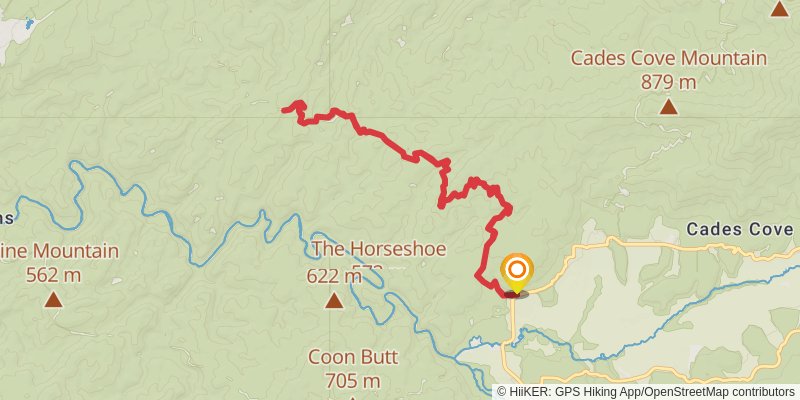This screenshot has height=400, width=800.
Task: Open the HiiKER OpenStreetMap contributors attribution
Action: [x=645, y=391]
